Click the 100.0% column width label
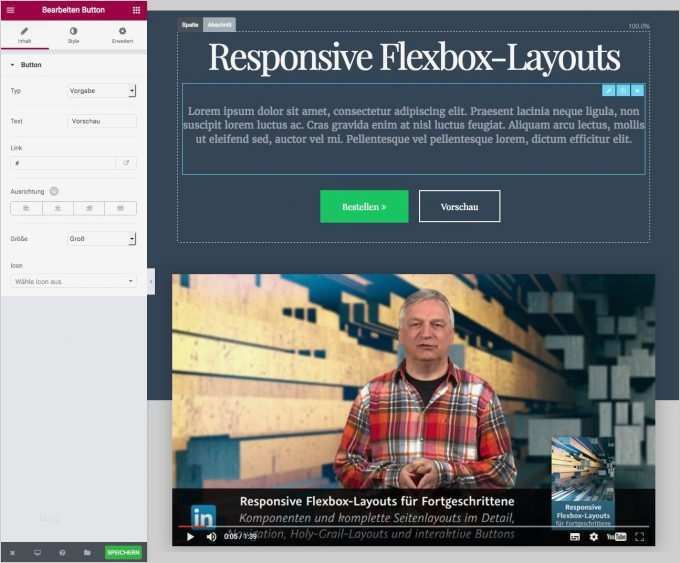The width and height of the screenshot is (680, 563). [x=639, y=26]
